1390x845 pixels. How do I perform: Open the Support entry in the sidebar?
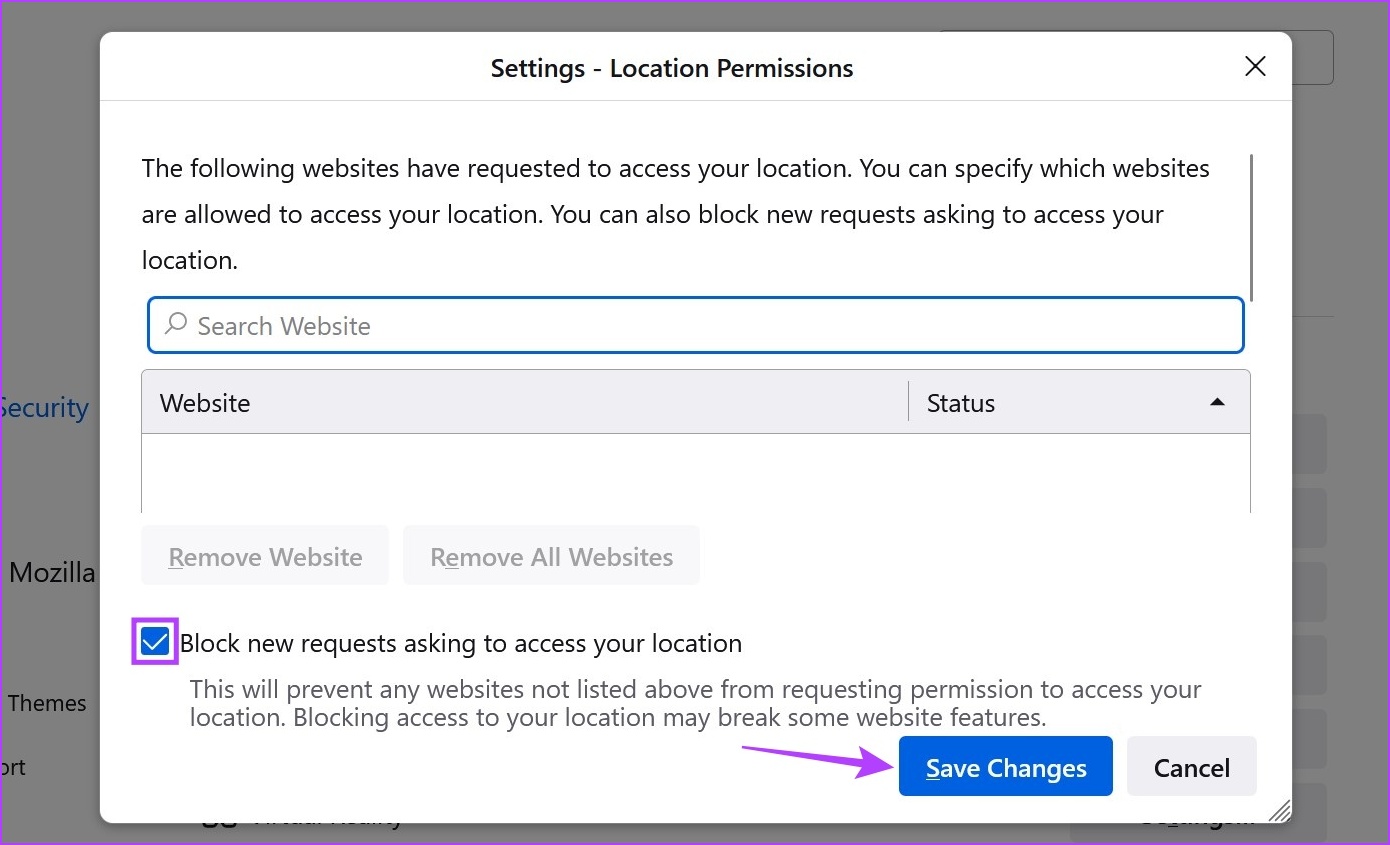pyautogui.click(x=12, y=767)
